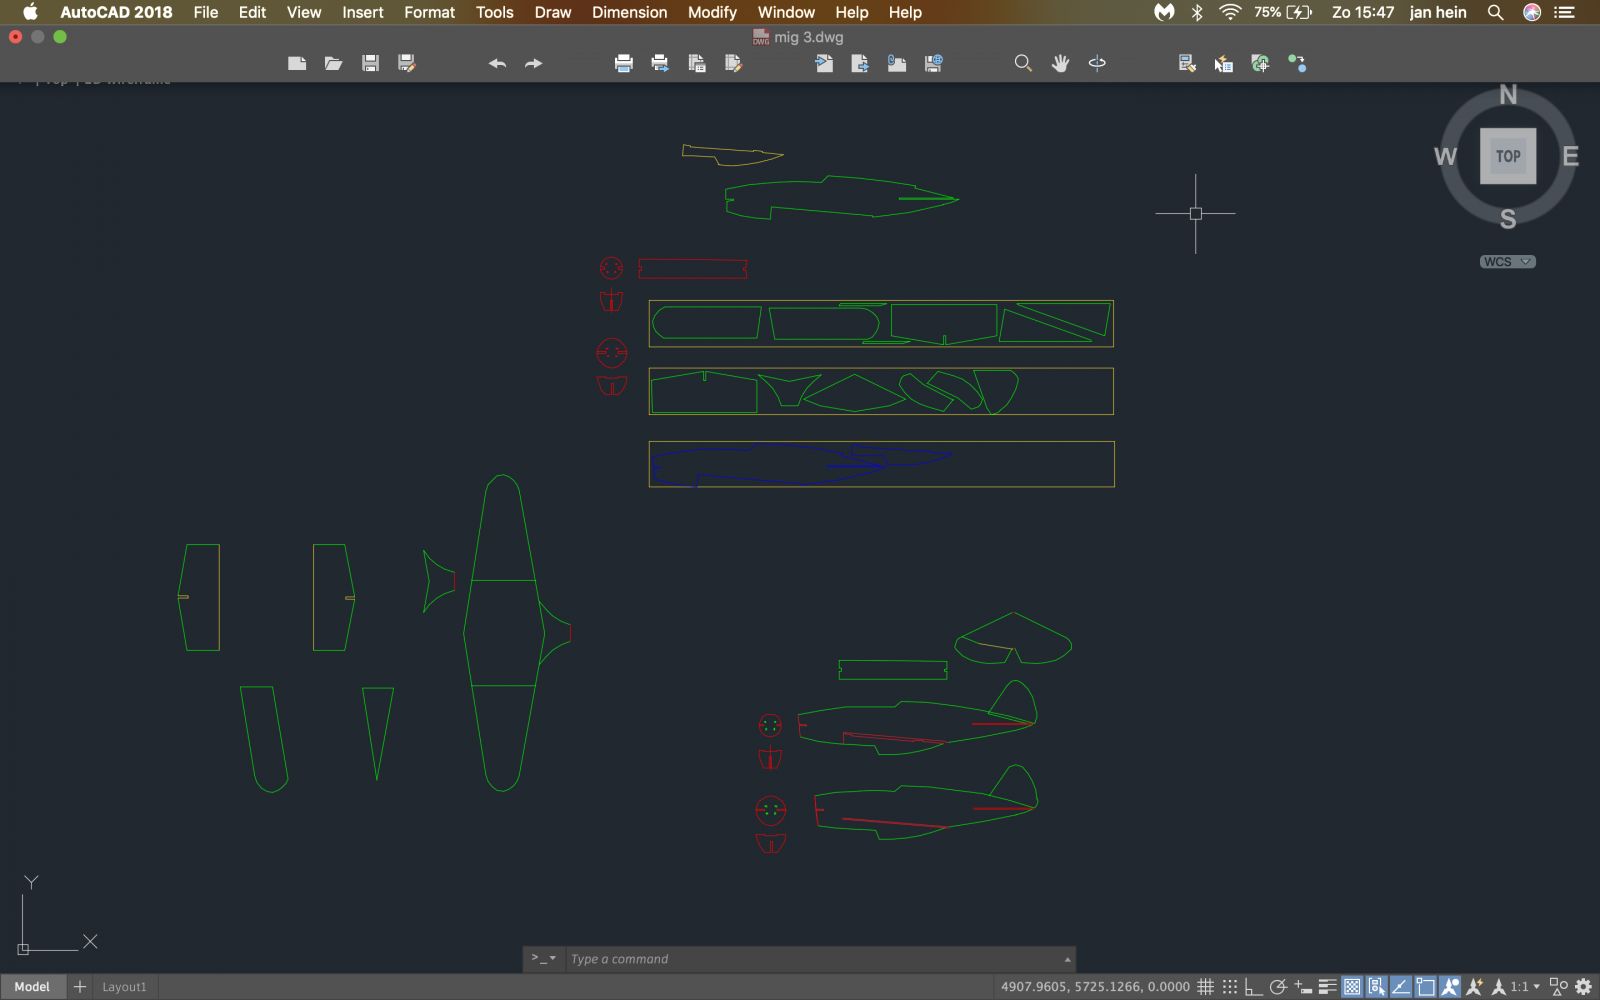The width and height of the screenshot is (1600, 1000).
Task: Open the Page Setup Manager icon
Action: click(697, 63)
